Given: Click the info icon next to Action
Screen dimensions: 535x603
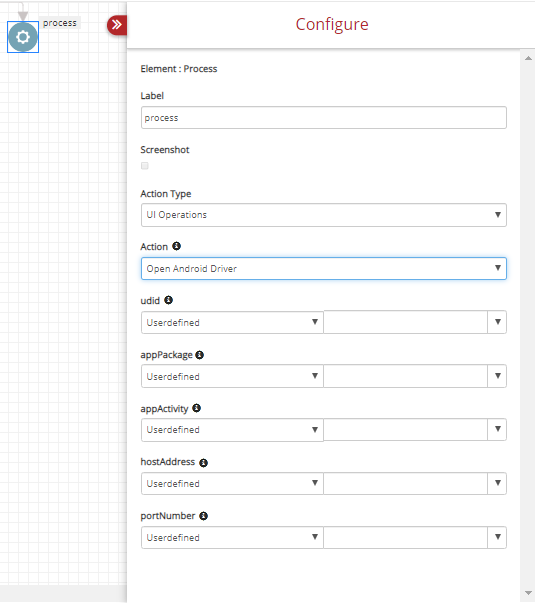Looking at the screenshot, I should [176, 246].
